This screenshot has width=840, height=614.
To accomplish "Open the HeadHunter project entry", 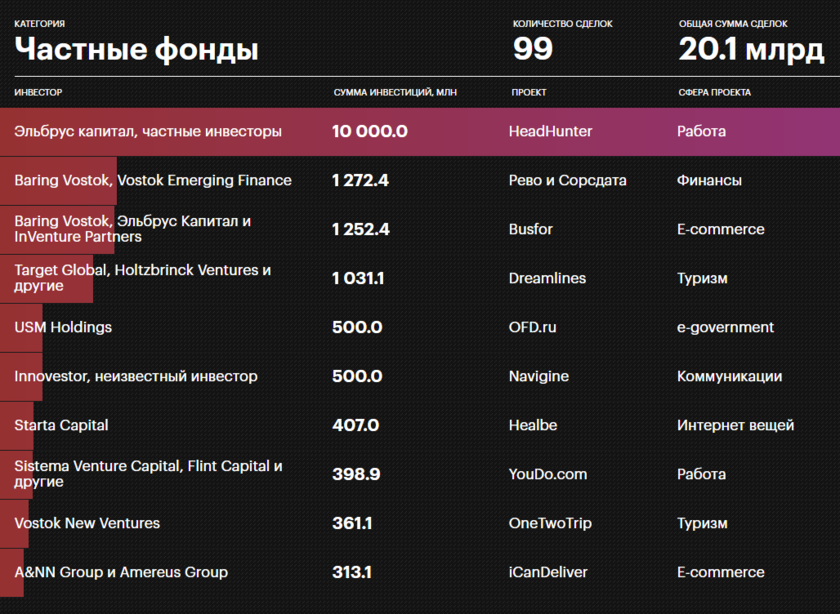I will 550,131.
